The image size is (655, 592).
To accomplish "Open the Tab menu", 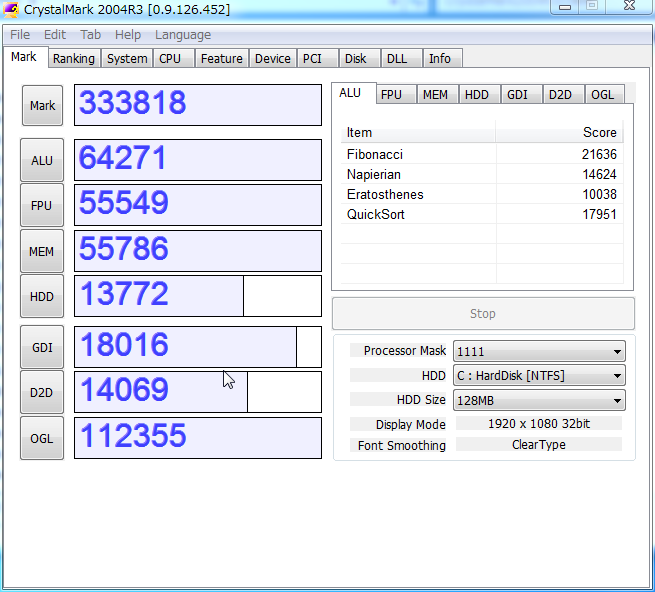I will point(91,35).
